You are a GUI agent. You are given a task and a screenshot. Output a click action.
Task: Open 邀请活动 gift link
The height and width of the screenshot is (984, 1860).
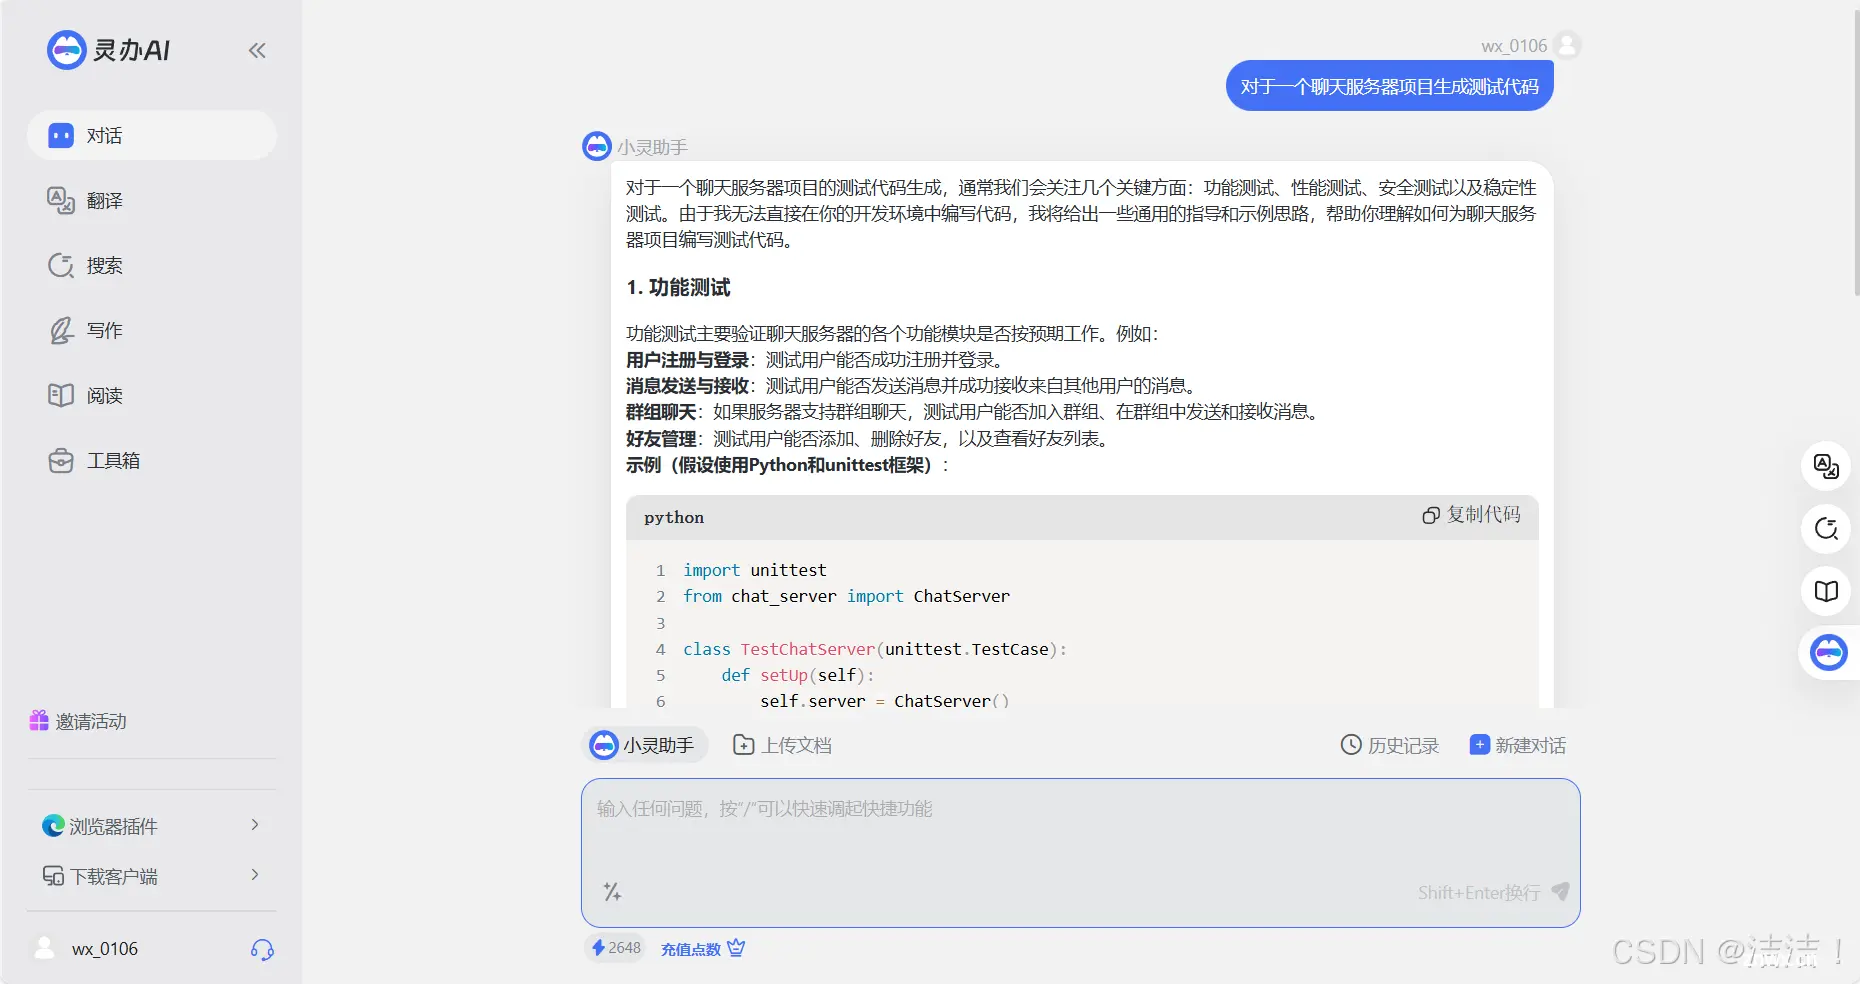(78, 721)
